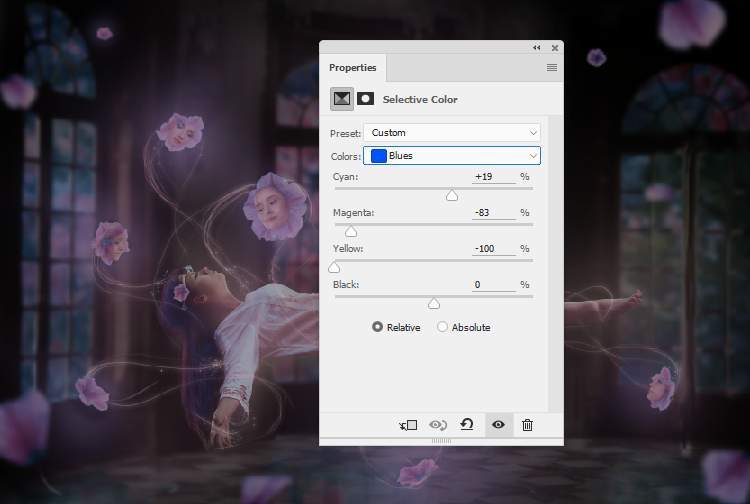Click the view previous state icon
This screenshot has width=750, height=504.
pyautogui.click(x=438, y=425)
